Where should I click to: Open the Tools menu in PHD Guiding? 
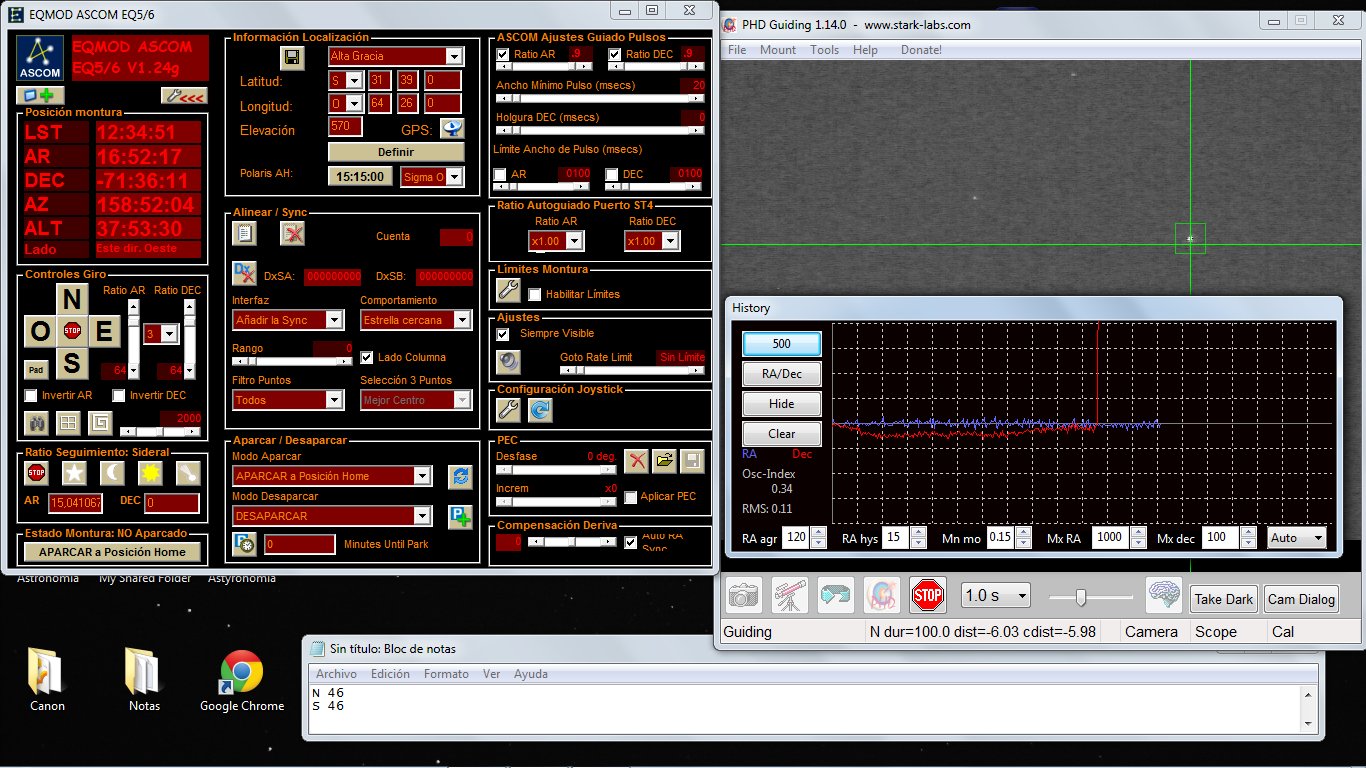(x=825, y=50)
